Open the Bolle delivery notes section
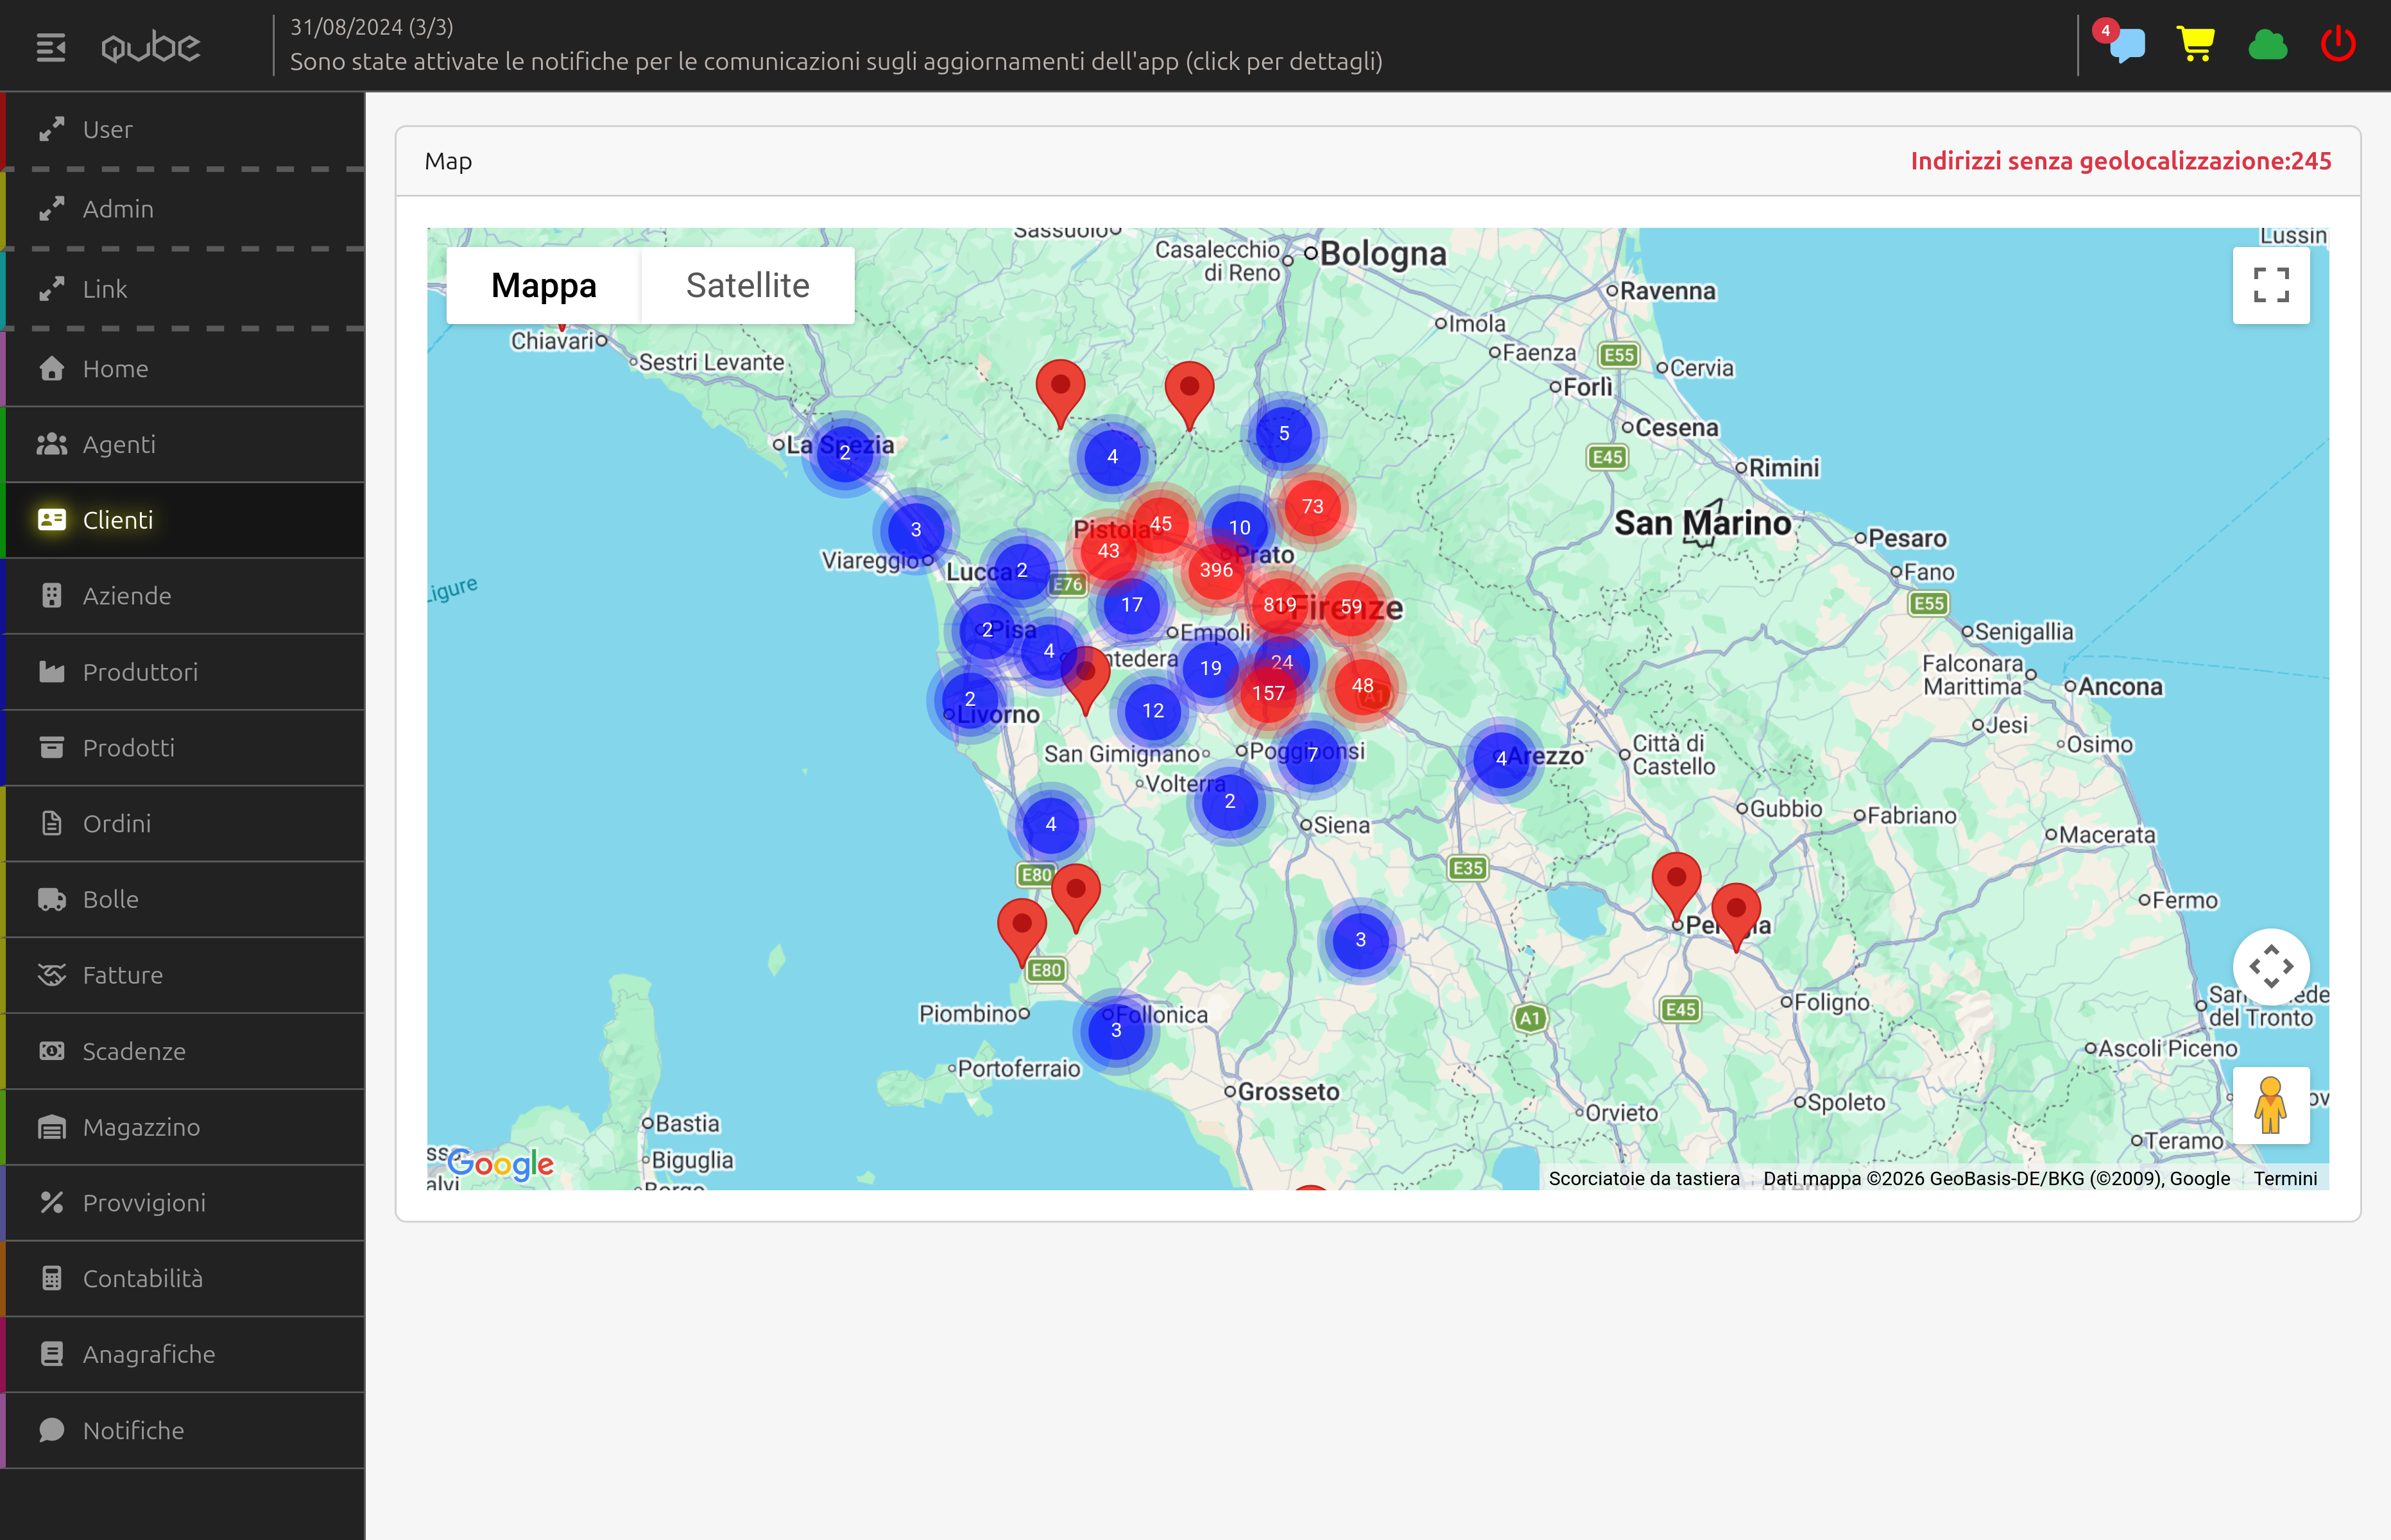Viewport: 2391px width, 1540px height. (110, 899)
